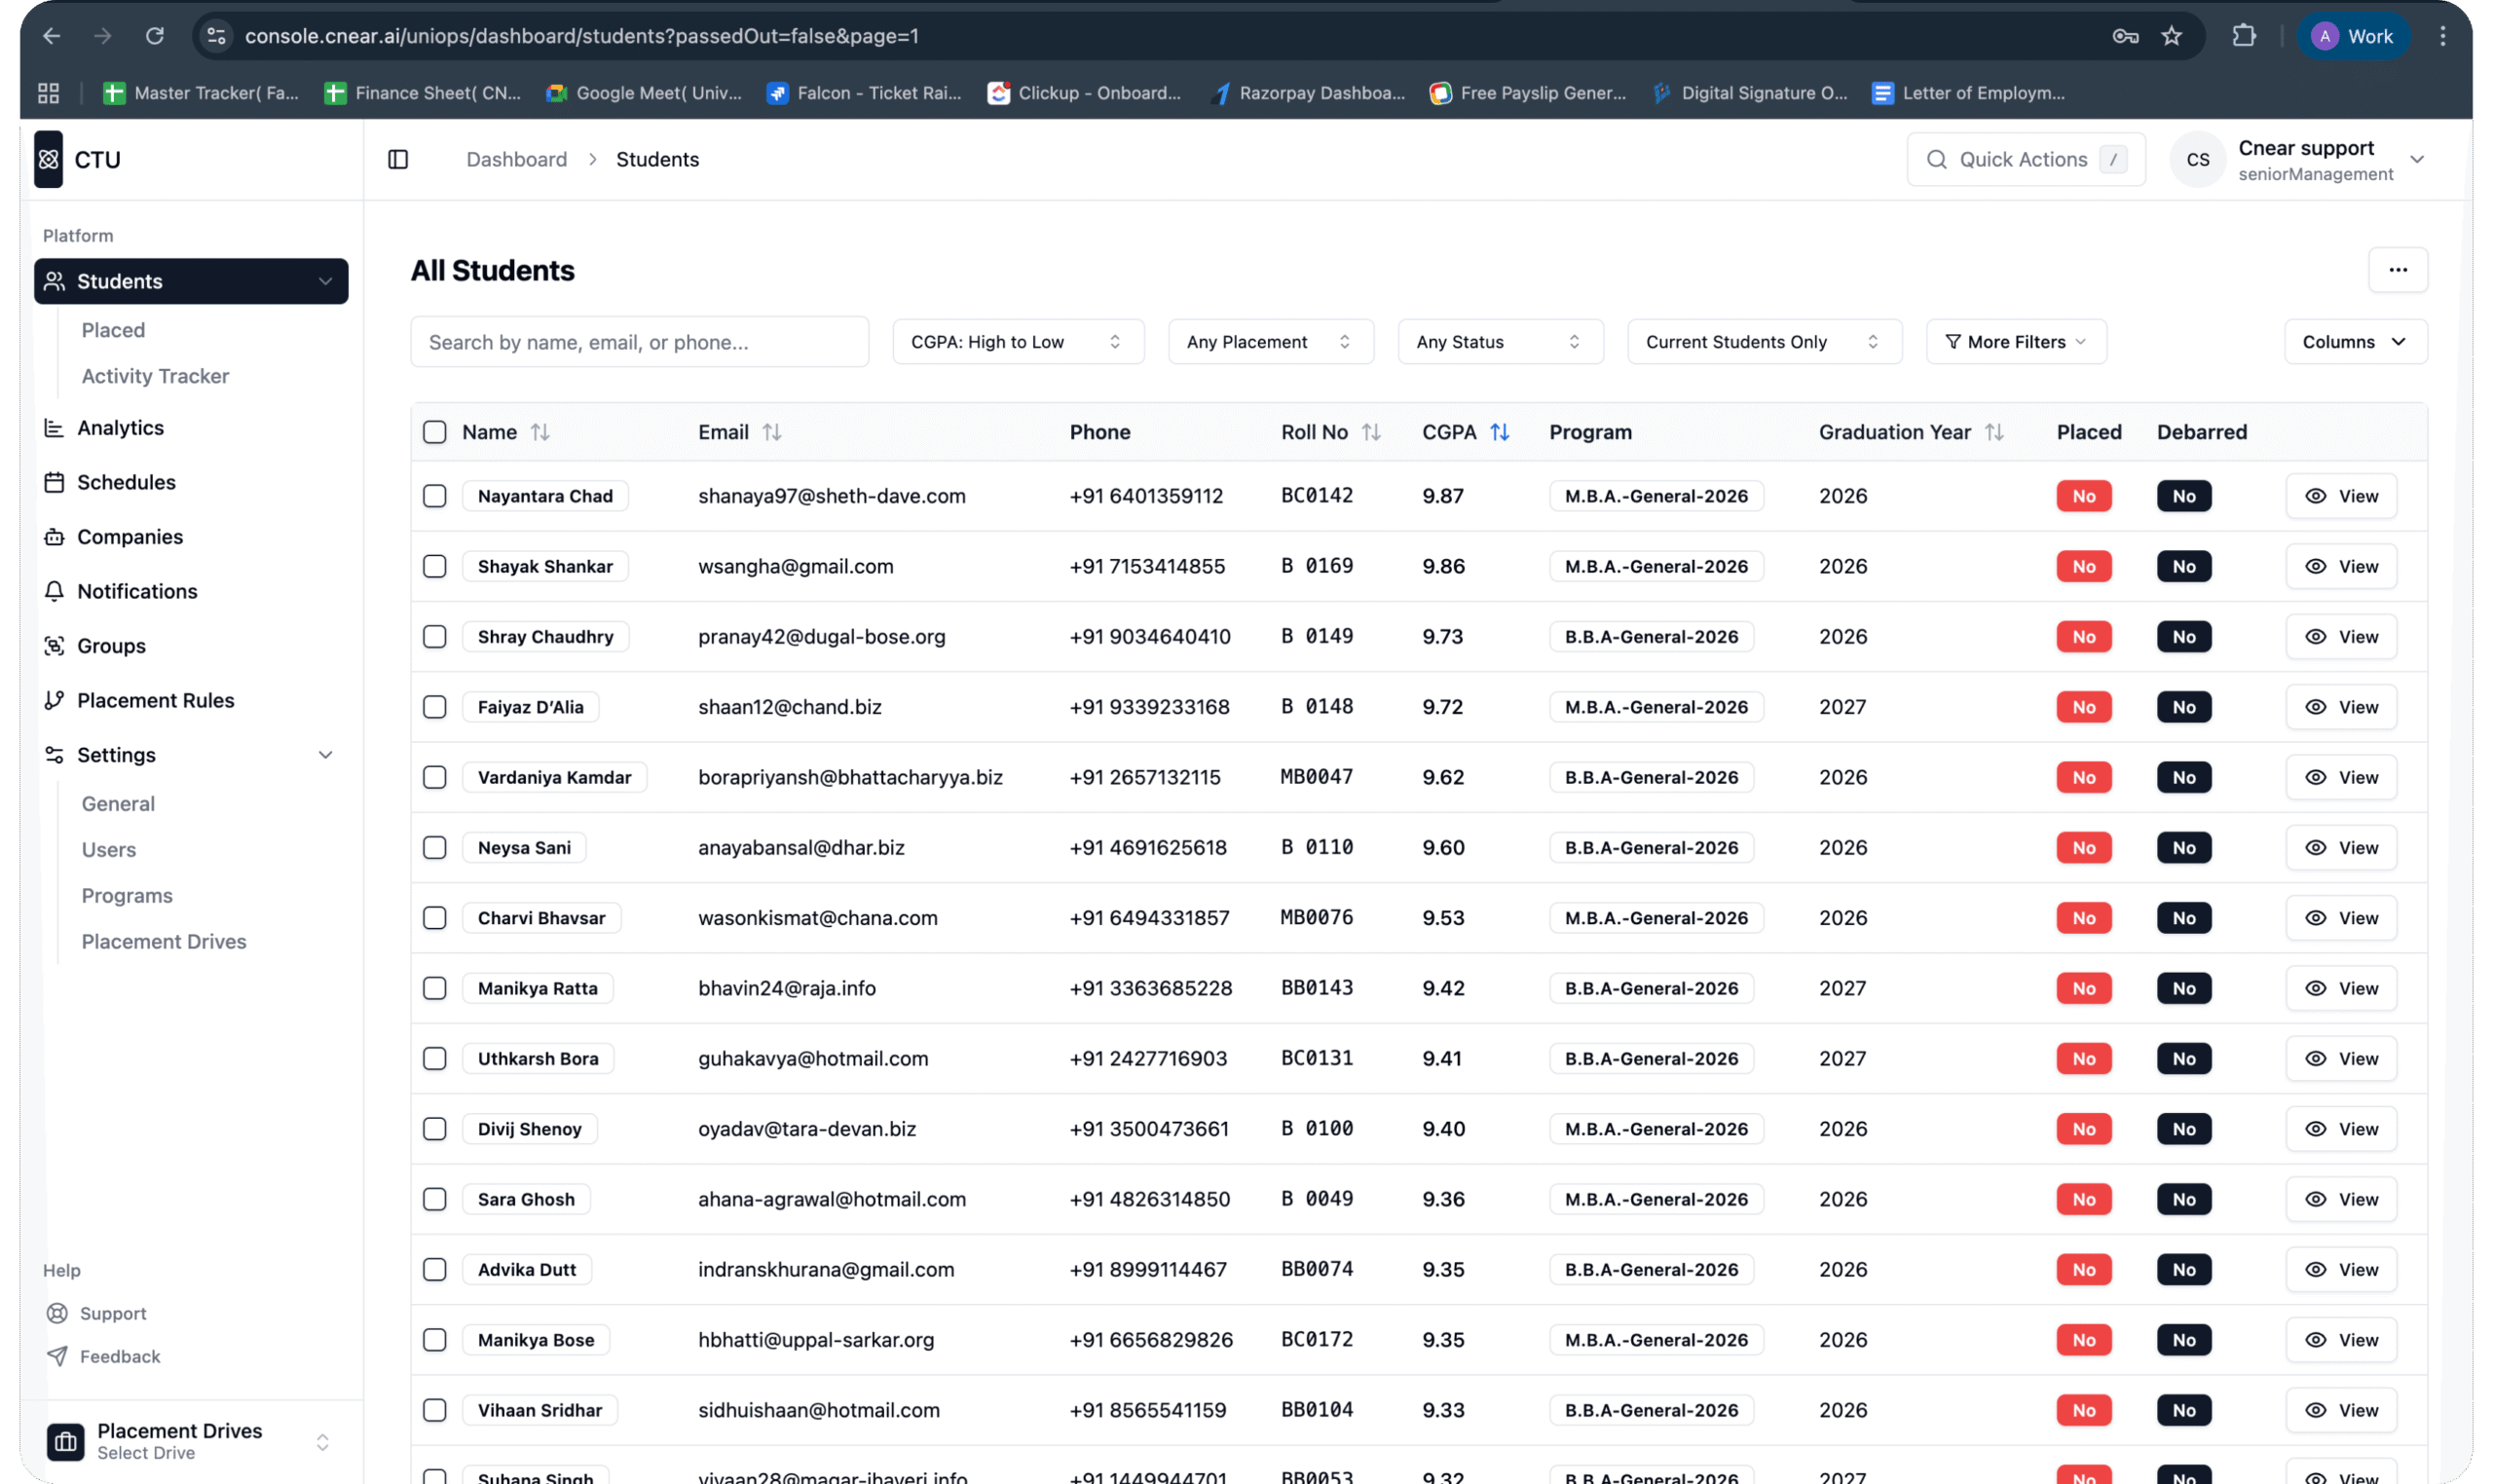Open the browser extensions puzzle icon
This screenshot has width=2493, height=1484.
(x=2243, y=36)
